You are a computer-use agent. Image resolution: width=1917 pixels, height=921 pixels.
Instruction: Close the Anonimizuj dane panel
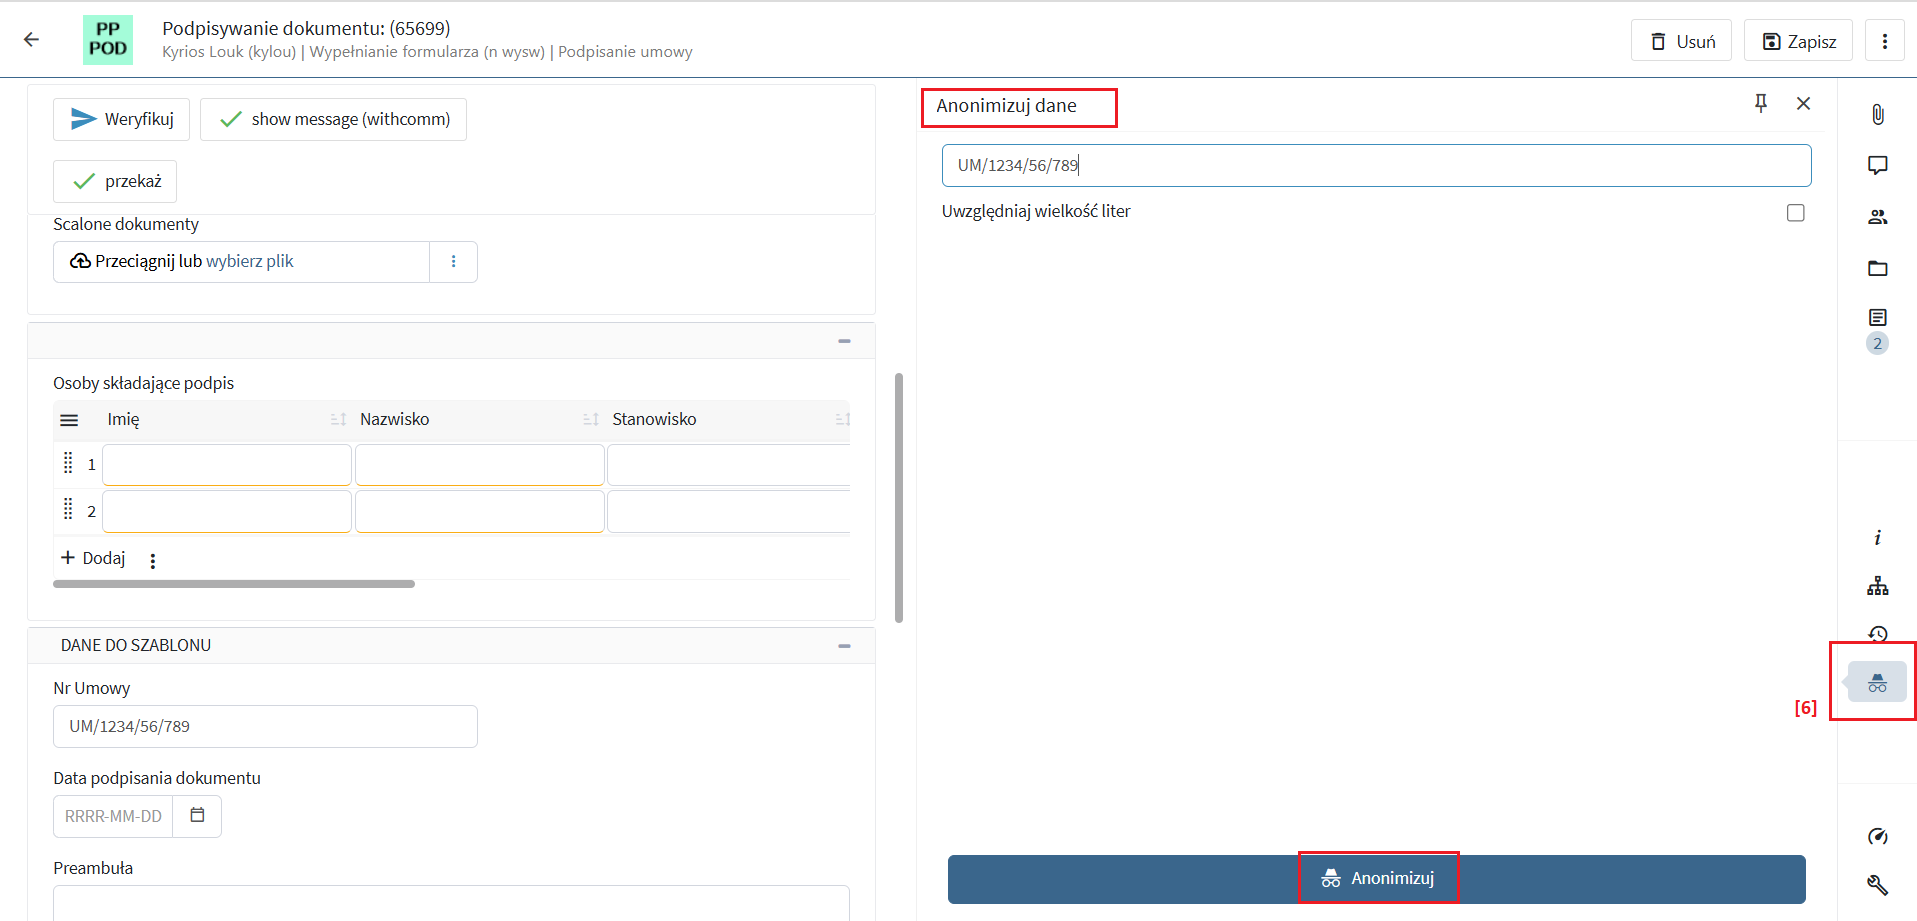pyautogui.click(x=1803, y=103)
